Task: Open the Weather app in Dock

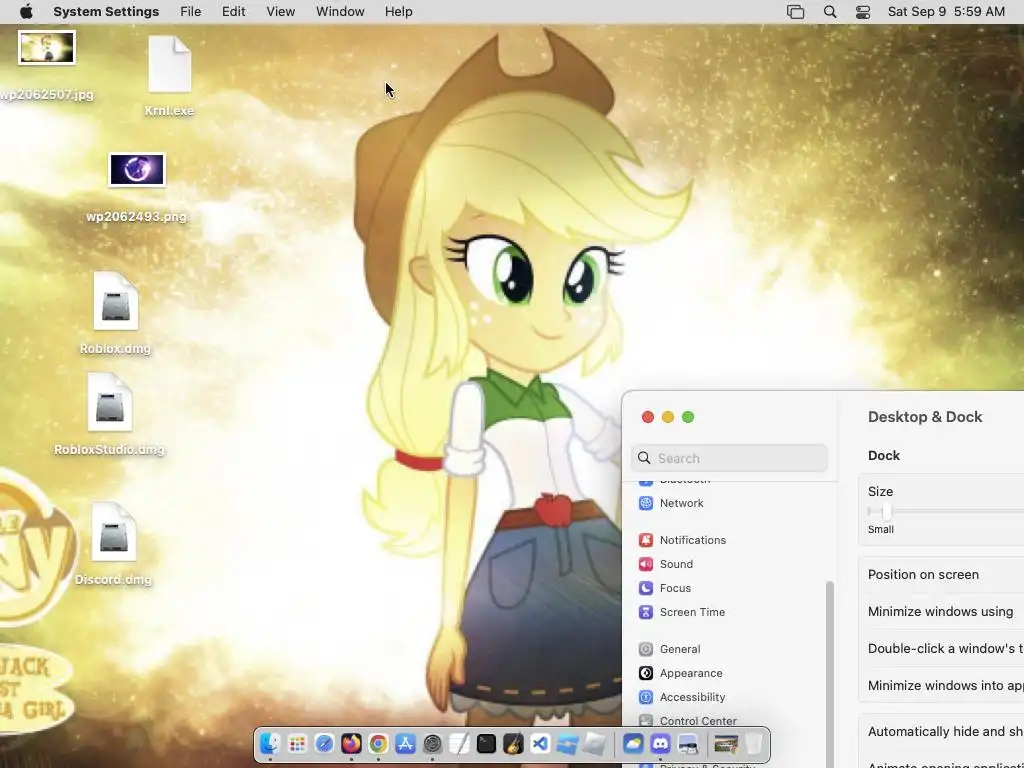Action: 633,743
